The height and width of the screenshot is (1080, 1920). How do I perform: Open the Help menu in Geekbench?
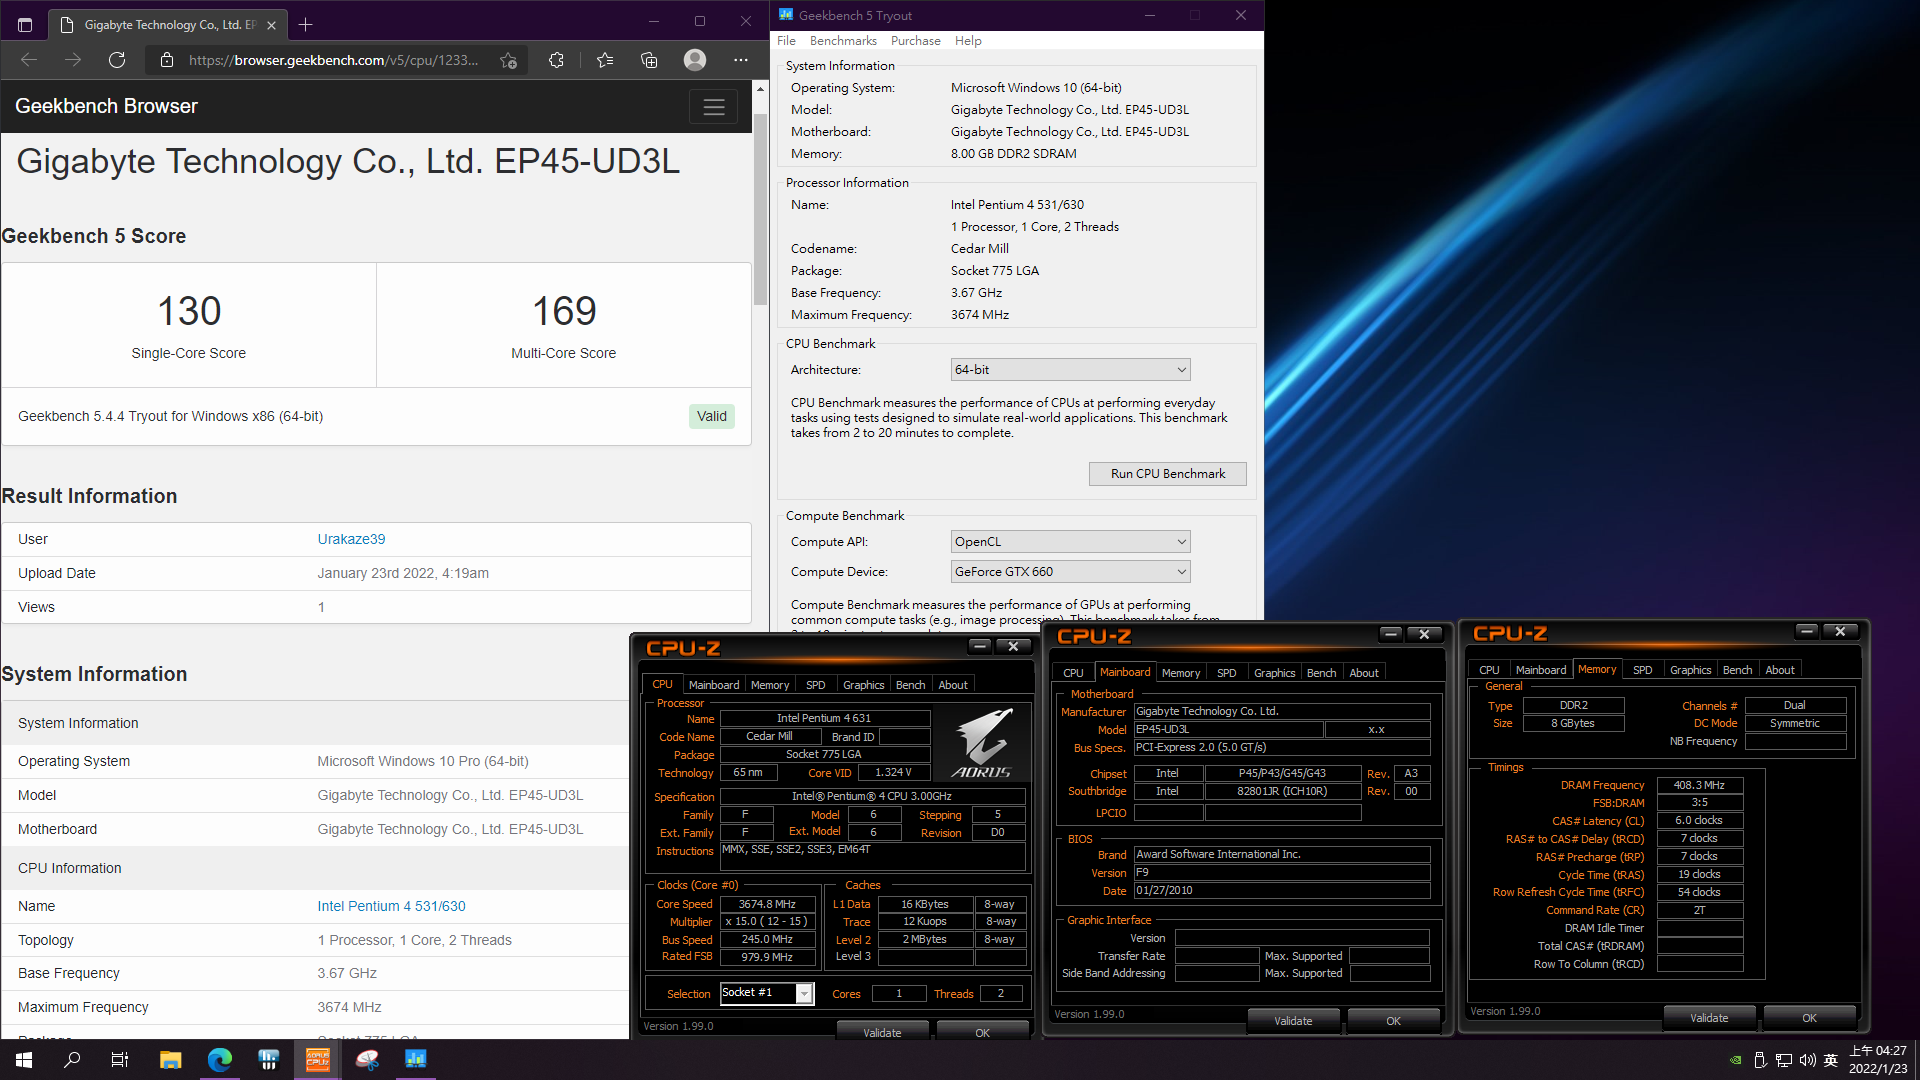[x=968, y=41]
